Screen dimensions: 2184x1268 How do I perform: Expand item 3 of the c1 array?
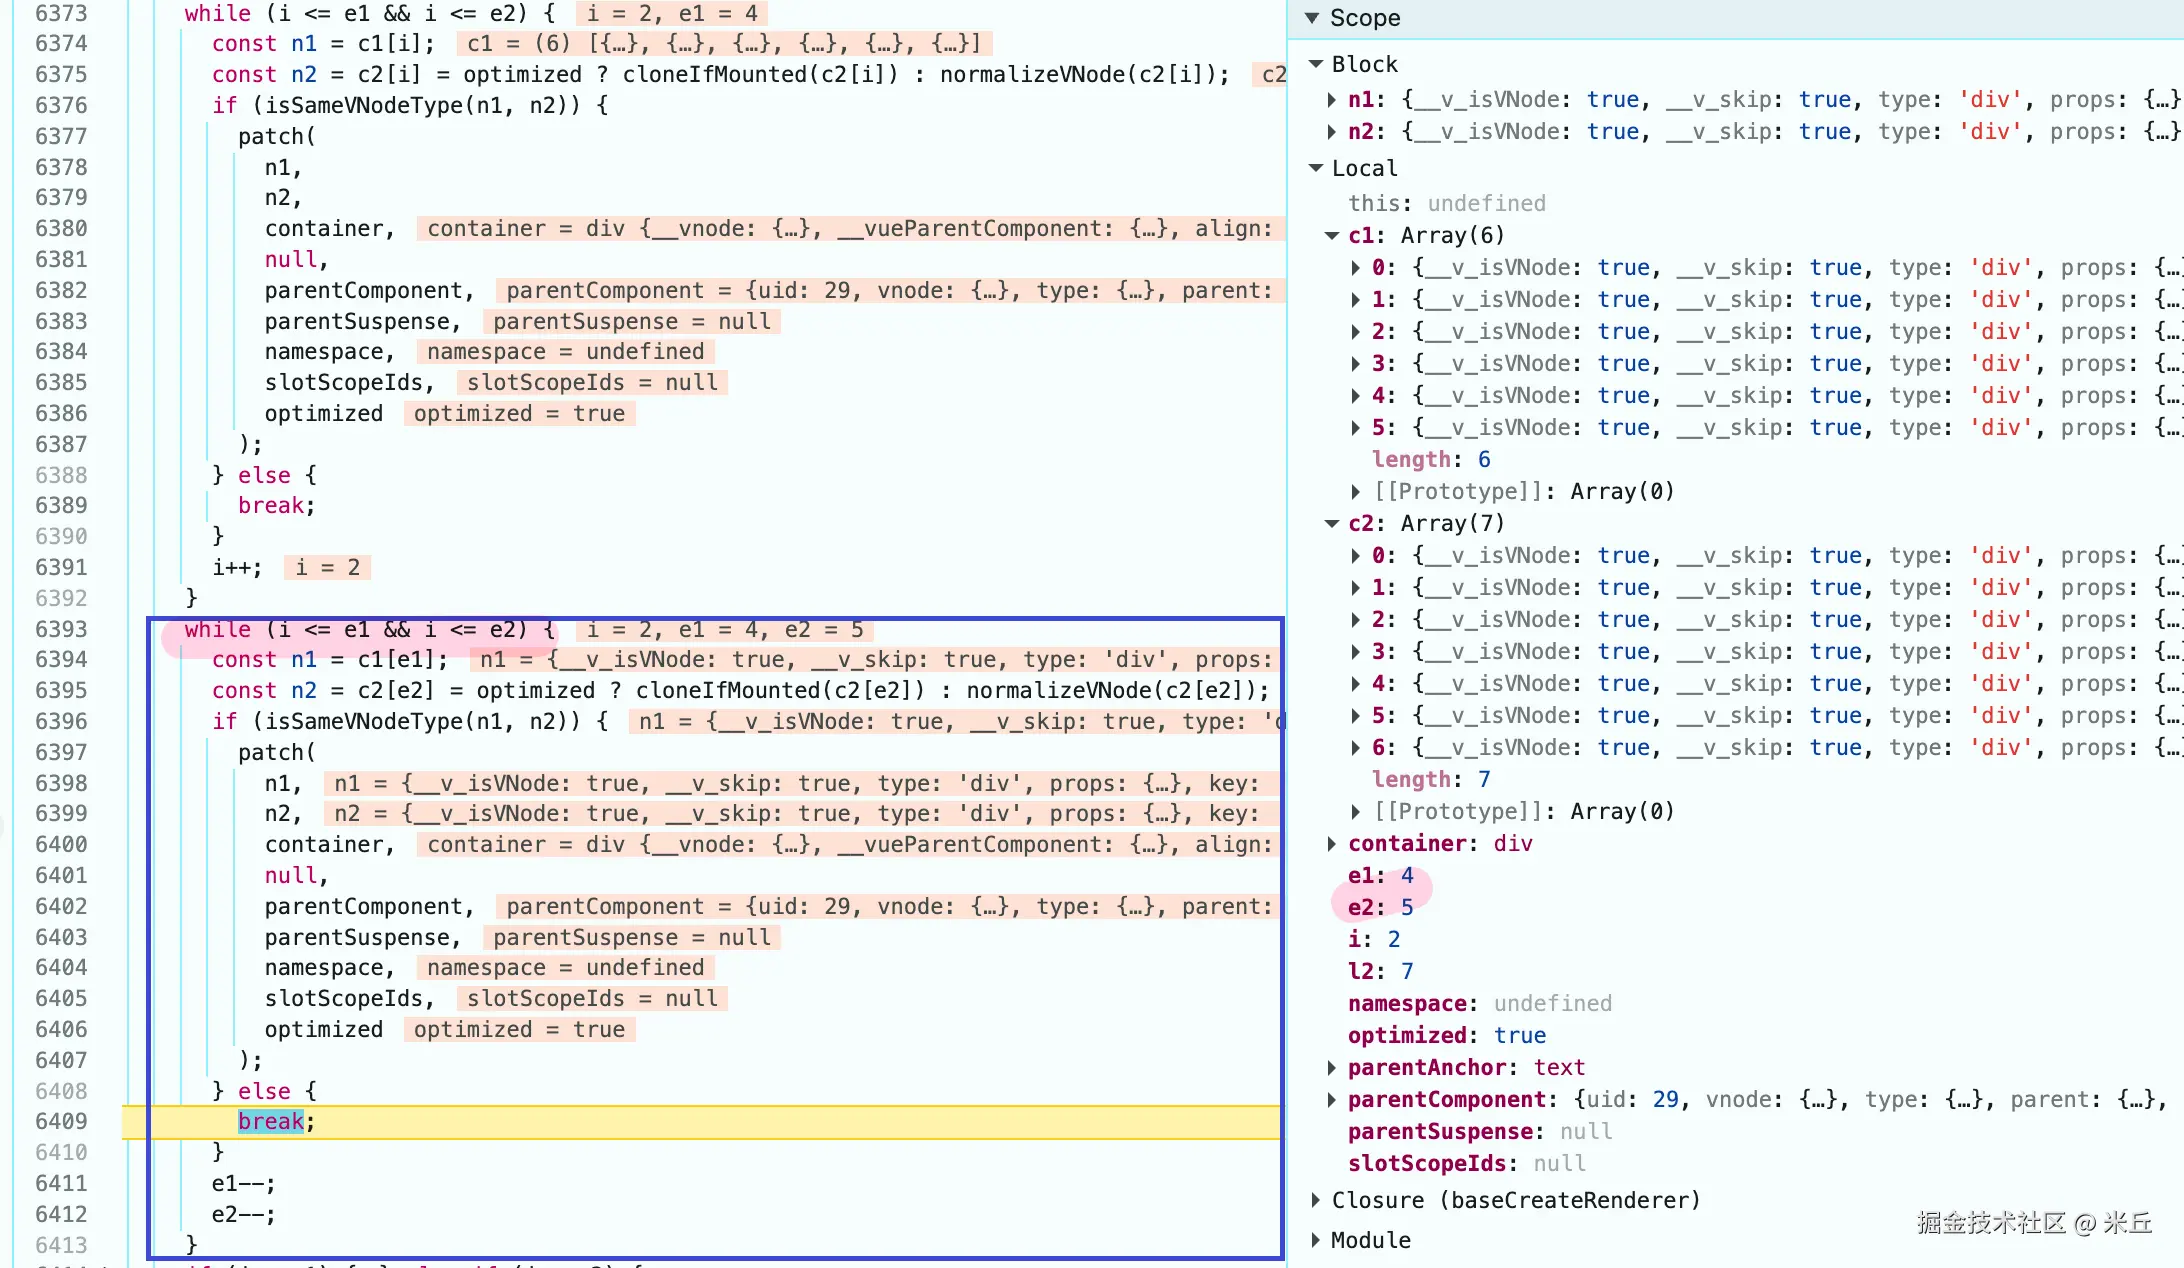click(x=1355, y=364)
